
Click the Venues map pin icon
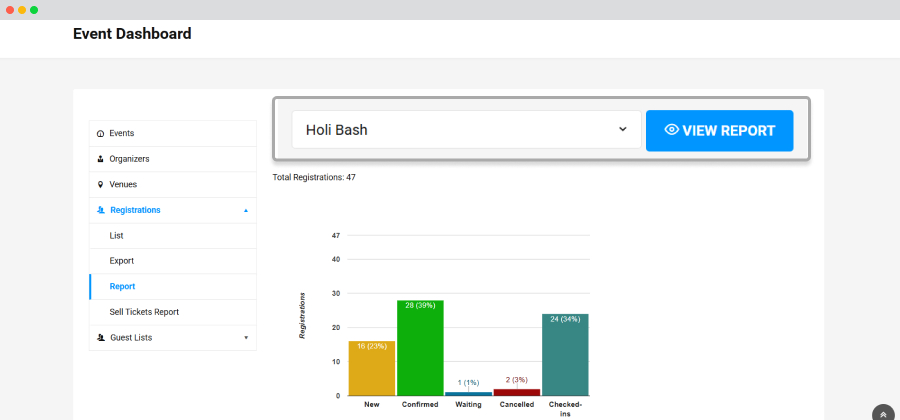click(100, 185)
